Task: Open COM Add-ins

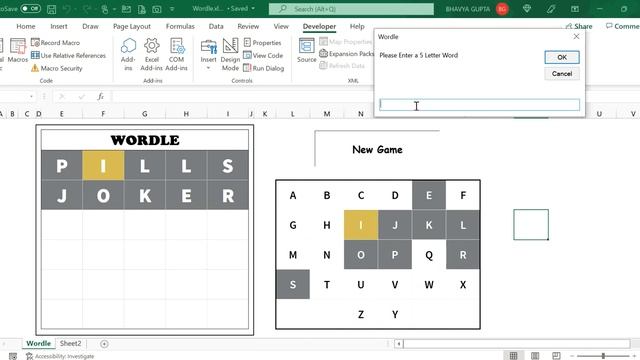Action: tap(176, 55)
